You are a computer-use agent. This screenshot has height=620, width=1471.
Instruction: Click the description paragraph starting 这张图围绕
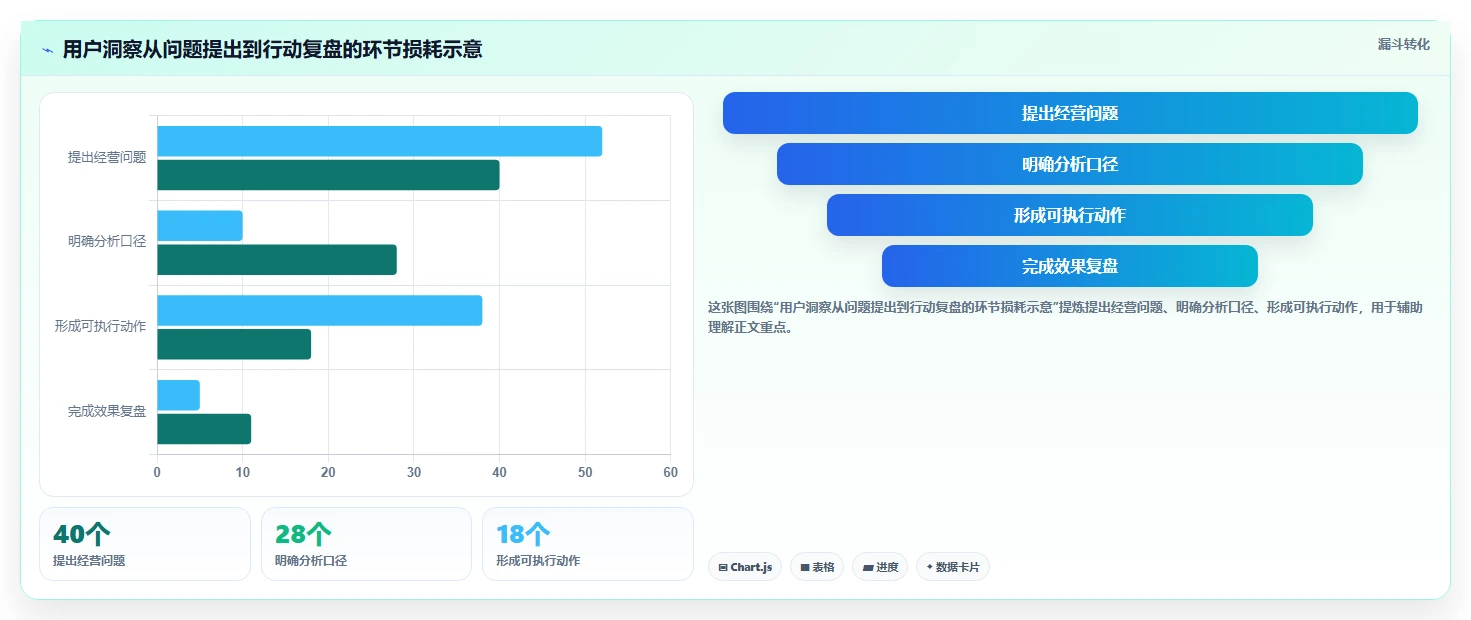coord(1065,317)
